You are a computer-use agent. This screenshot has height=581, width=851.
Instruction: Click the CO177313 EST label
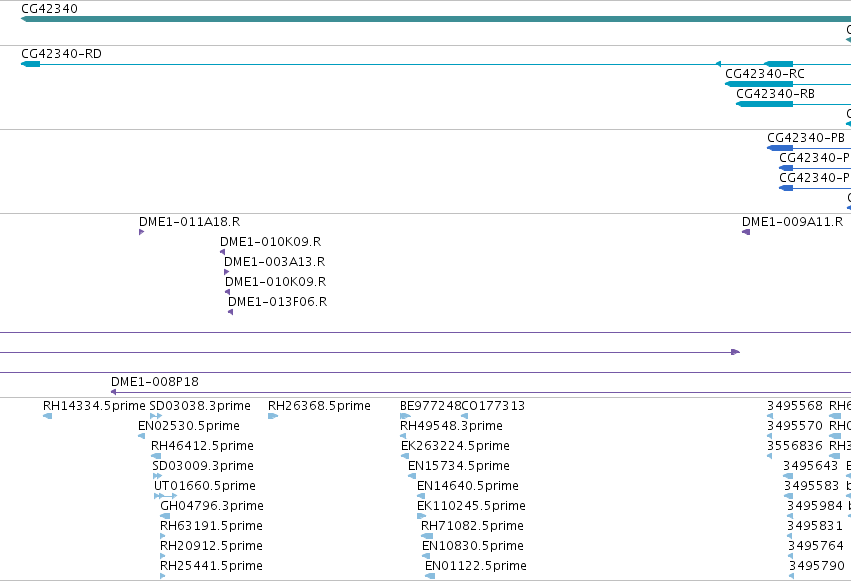point(493,406)
